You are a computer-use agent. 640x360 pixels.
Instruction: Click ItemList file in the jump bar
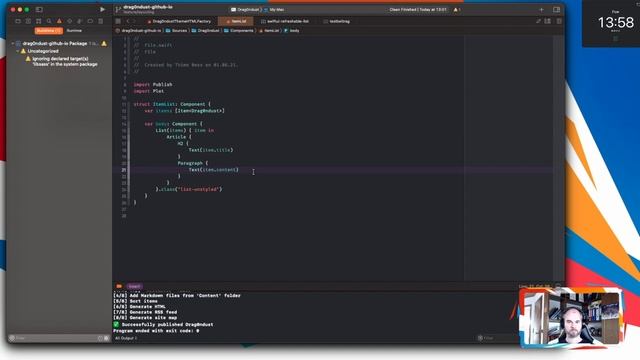[x=269, y=31]
